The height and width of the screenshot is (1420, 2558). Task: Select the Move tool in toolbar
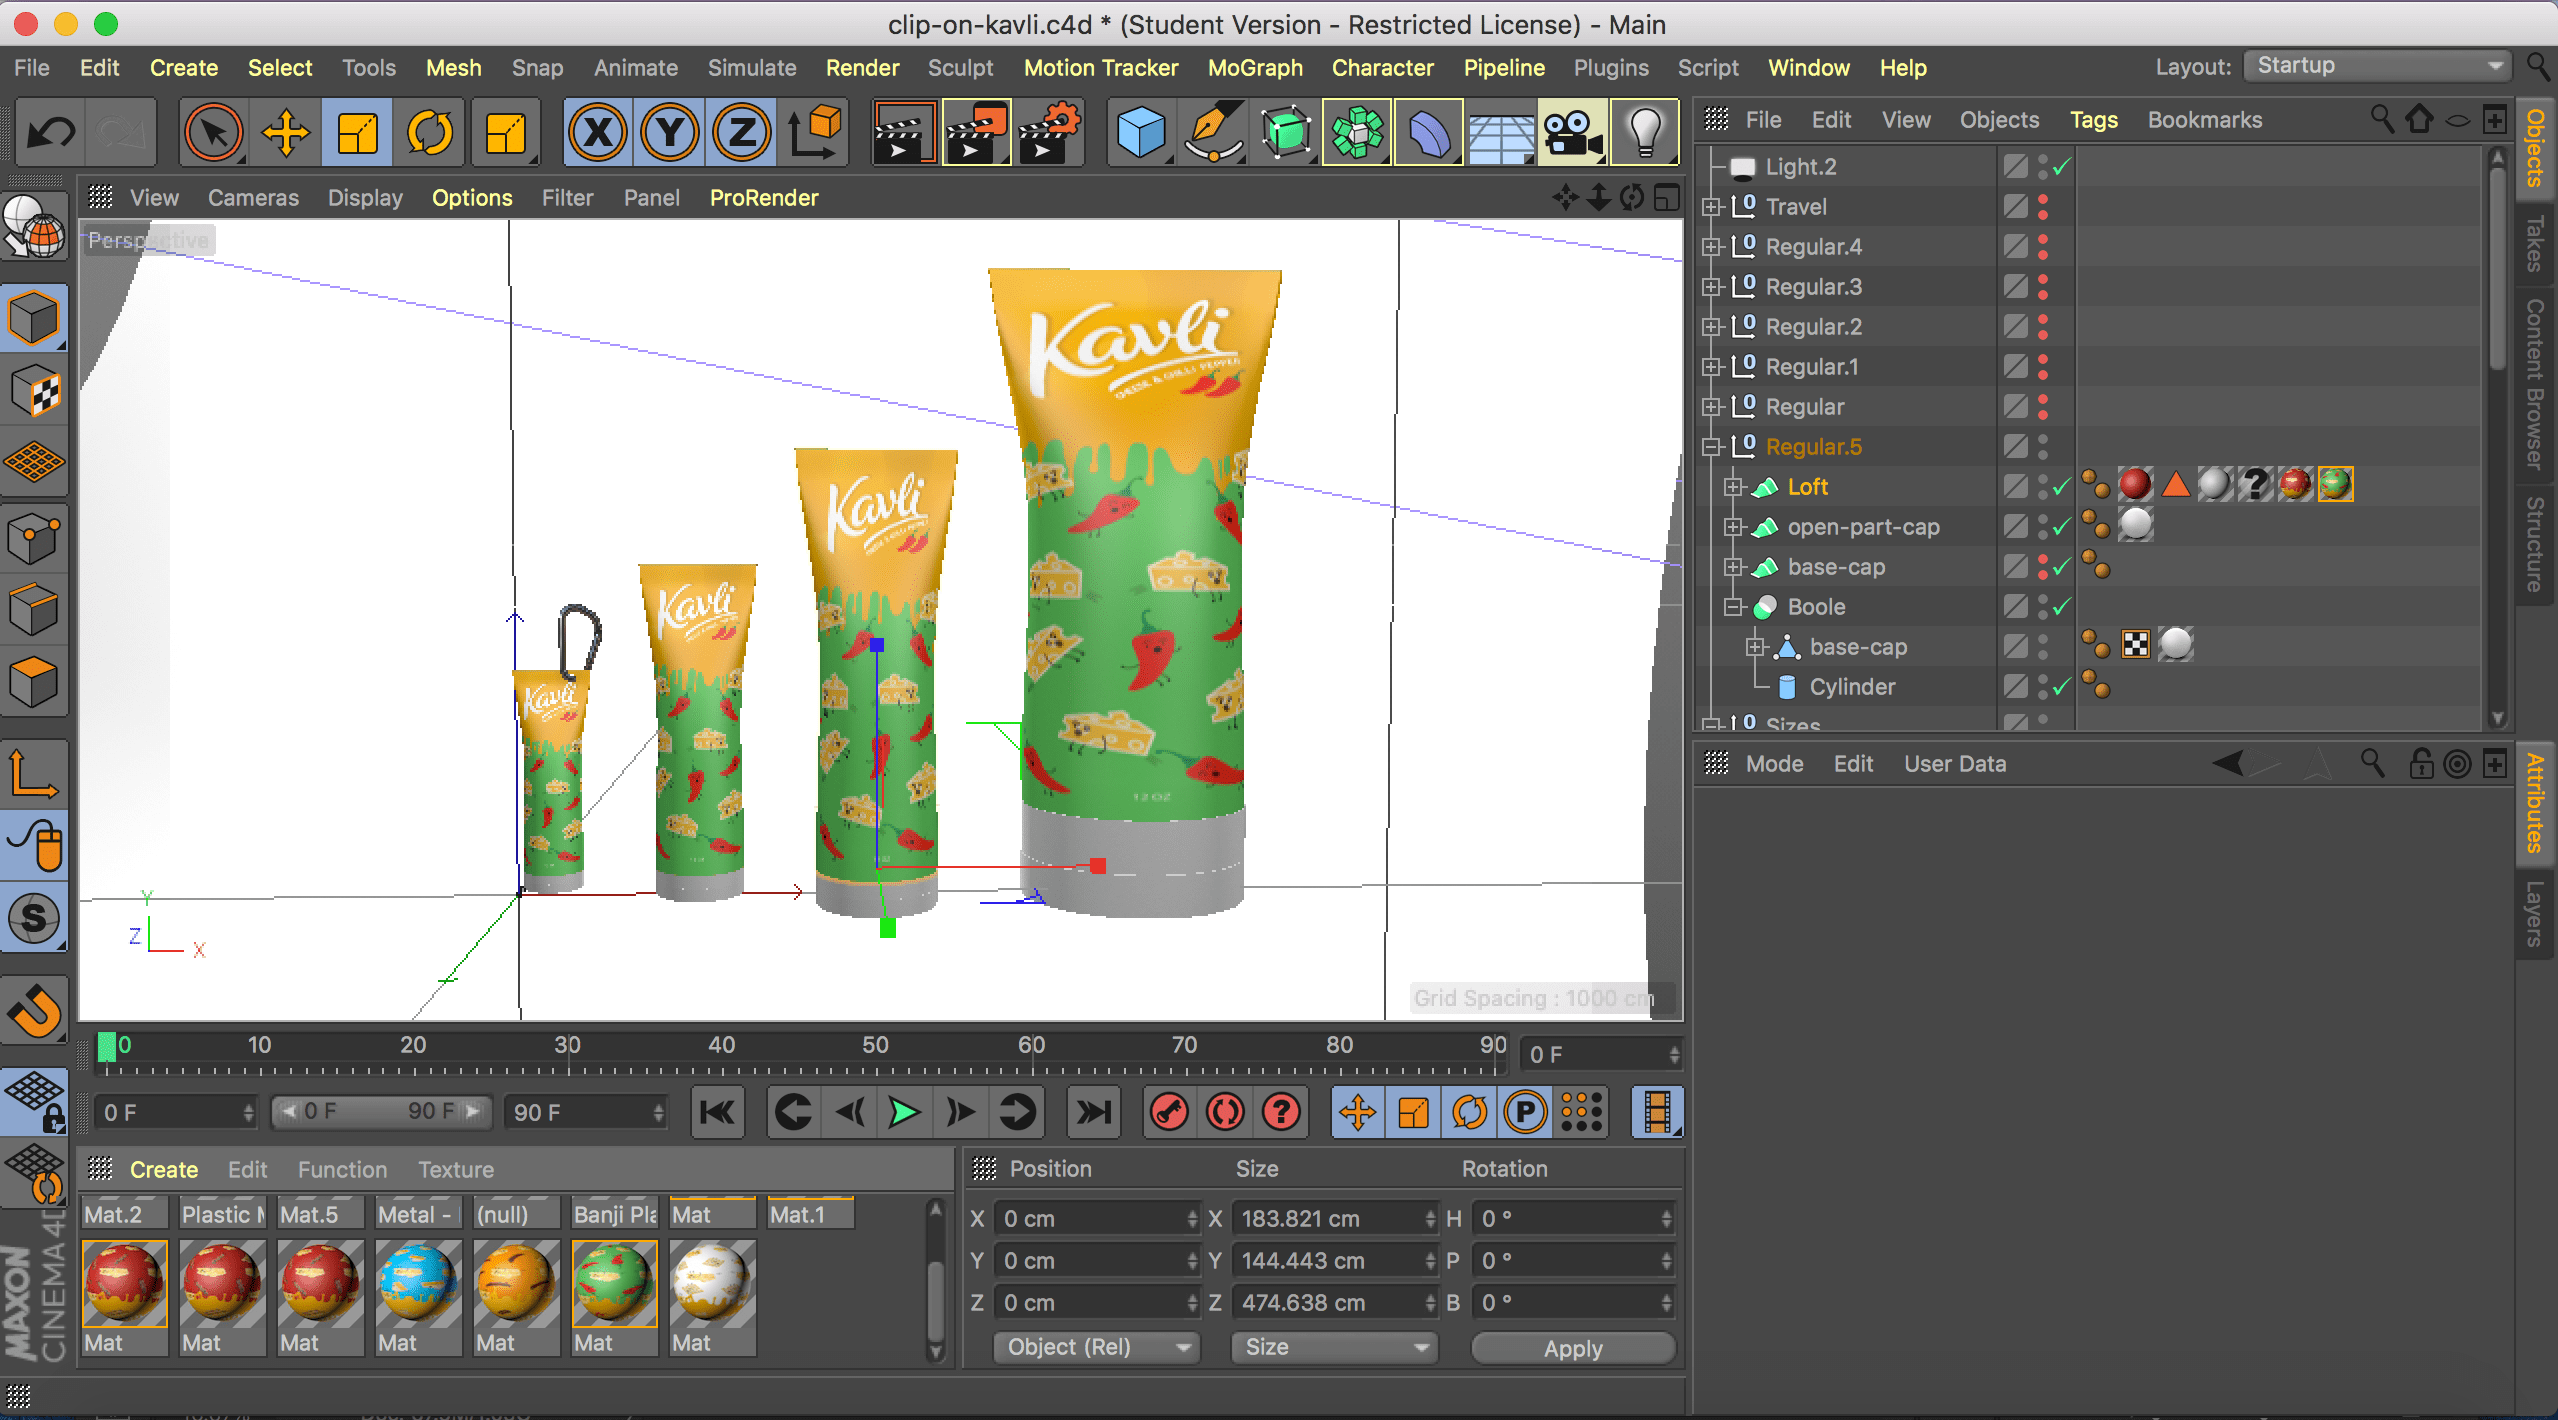pyautogui.click(x=286, y=132)
